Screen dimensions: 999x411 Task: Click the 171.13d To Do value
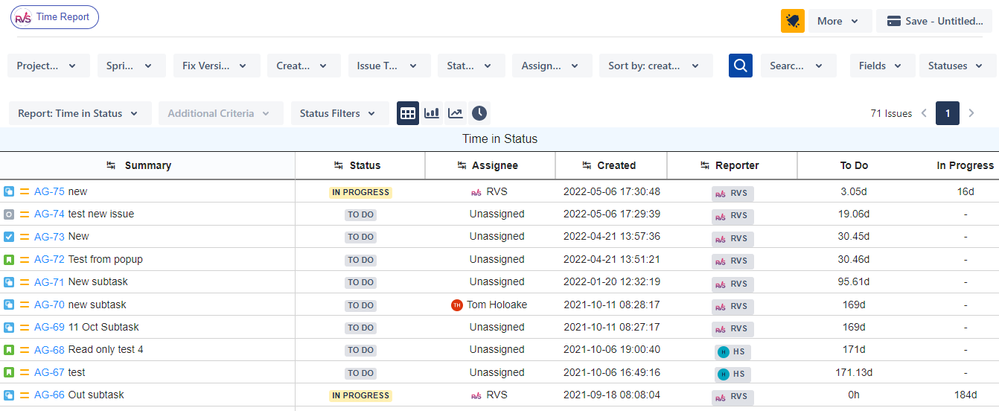[854, 372]
